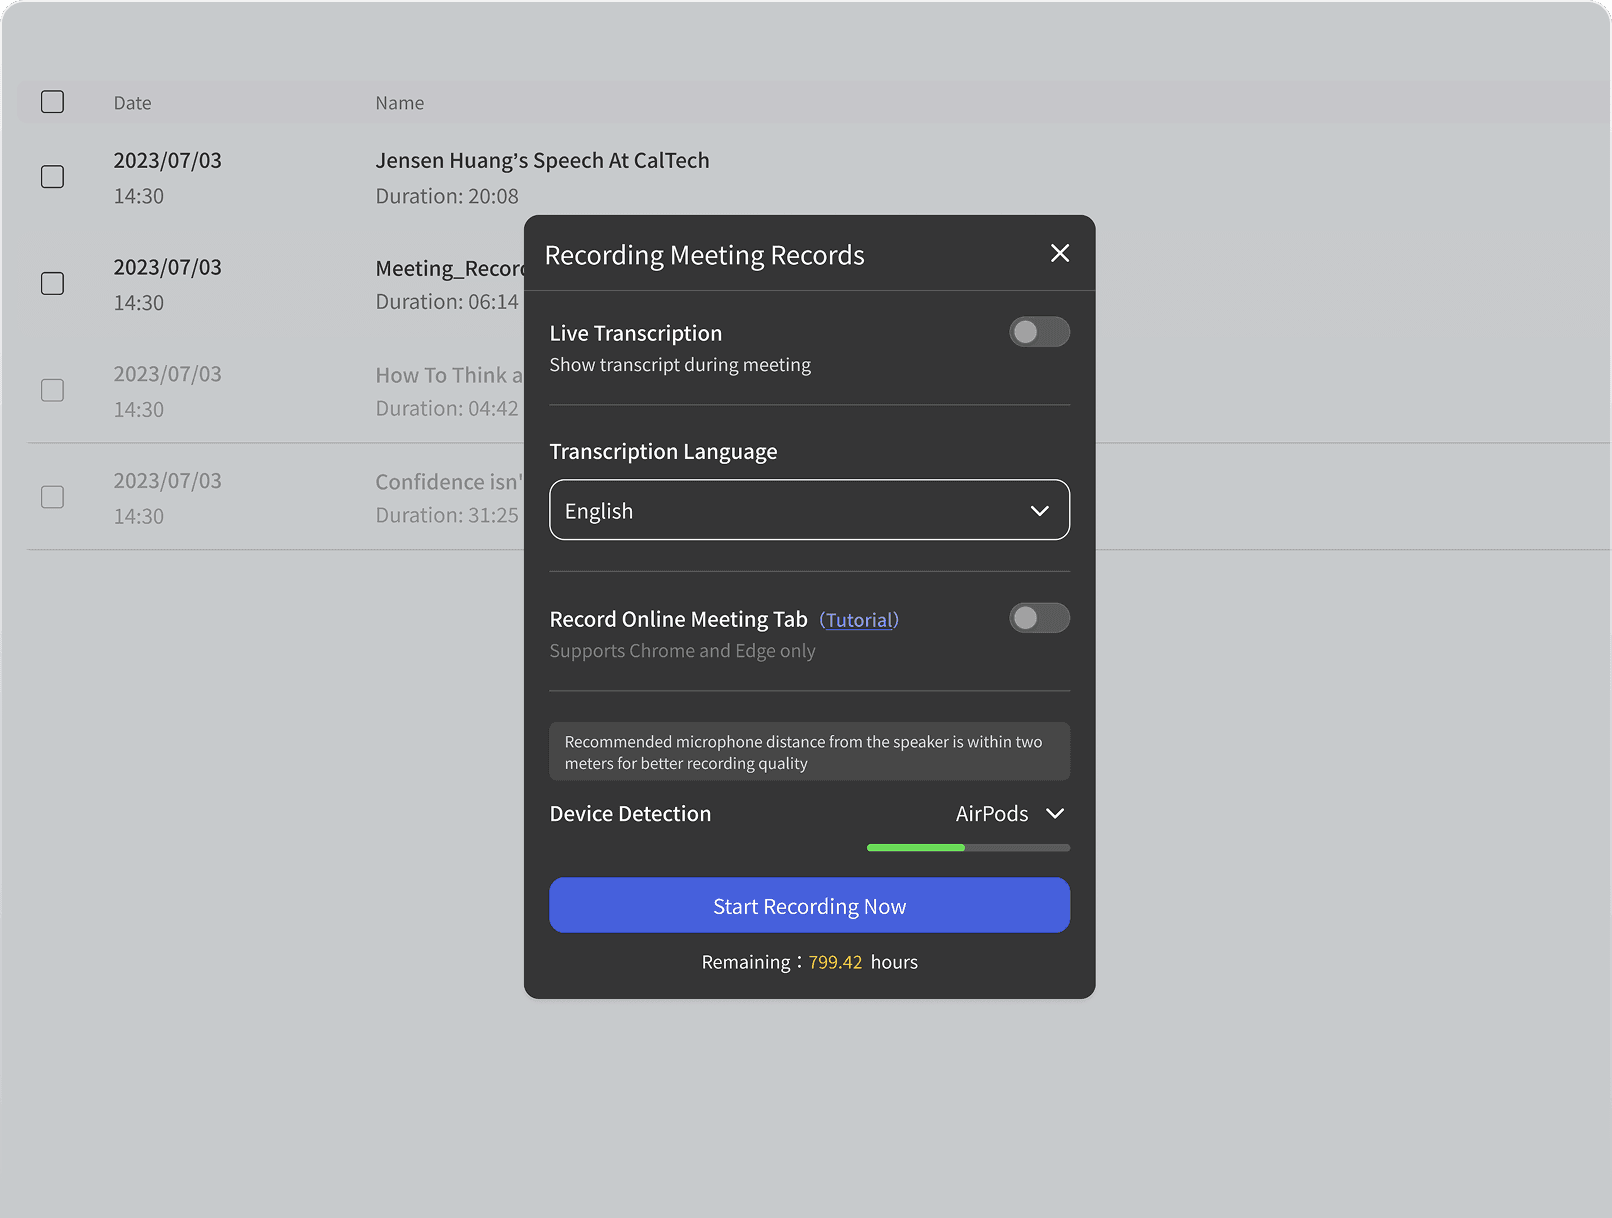This screenshot has height=1218, width=1612.
Task: Click the Name column header
Action: coord(399,103)
